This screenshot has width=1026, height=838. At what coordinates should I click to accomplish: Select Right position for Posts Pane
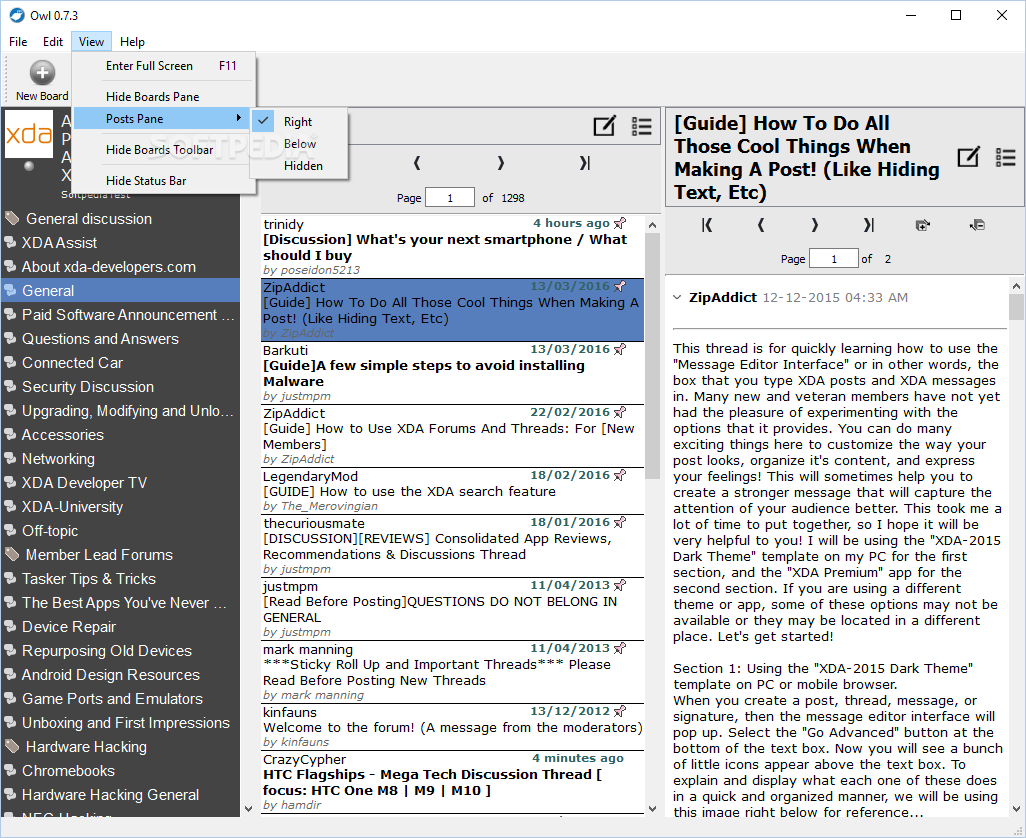(x=298, y=122)
